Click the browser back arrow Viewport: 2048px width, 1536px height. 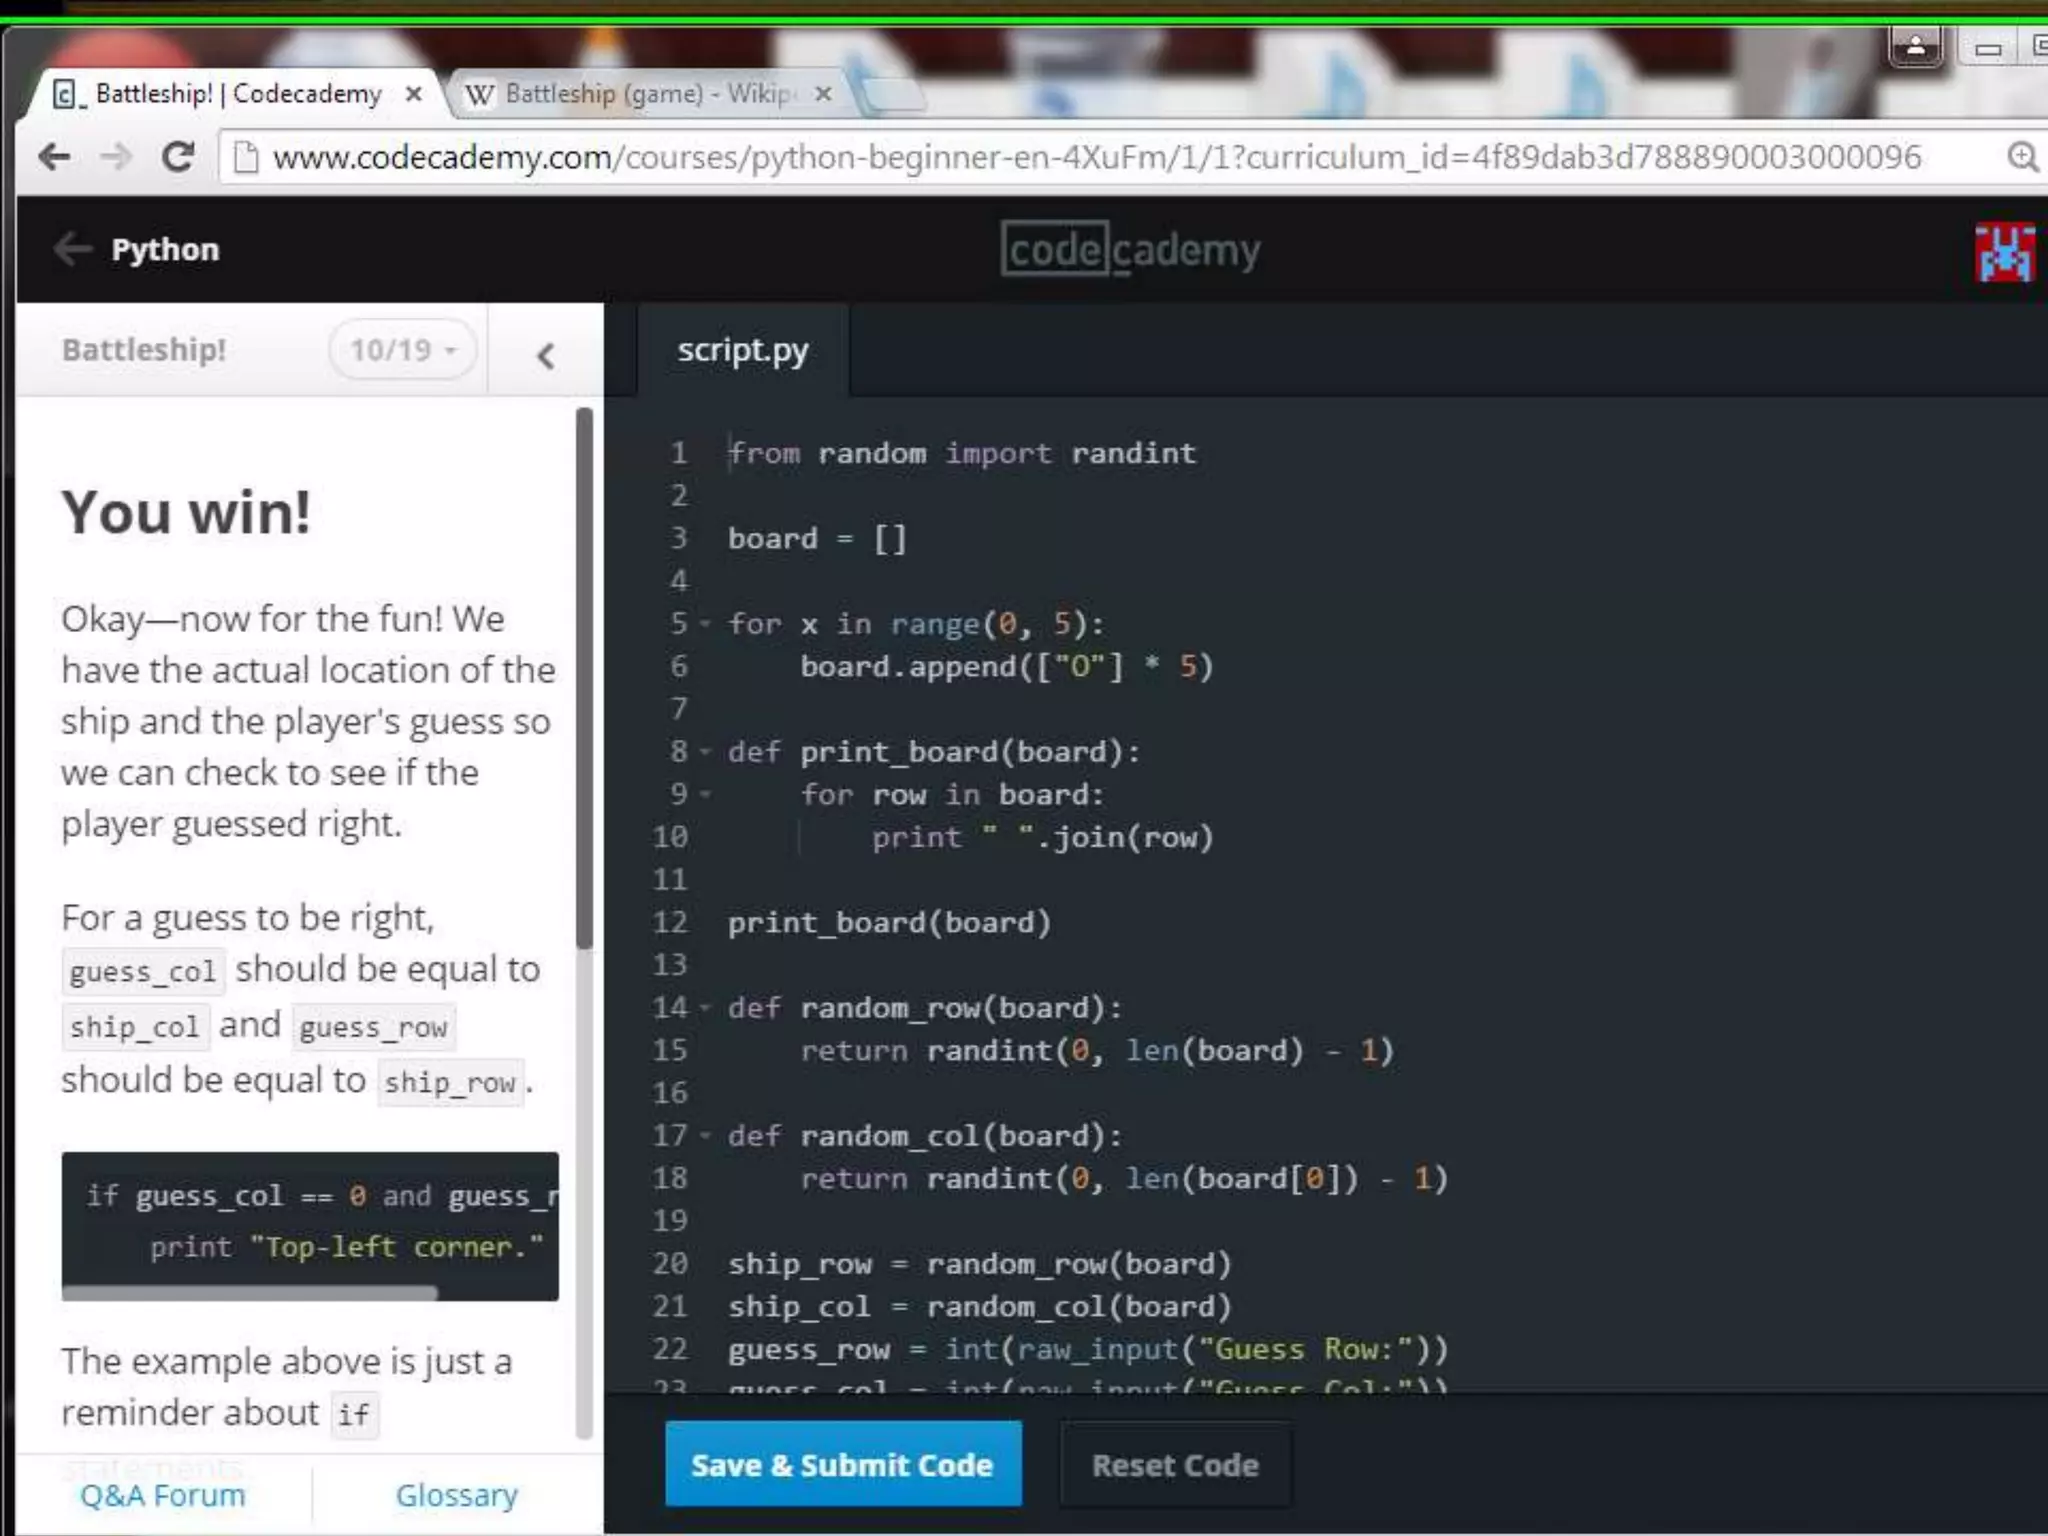54,157
